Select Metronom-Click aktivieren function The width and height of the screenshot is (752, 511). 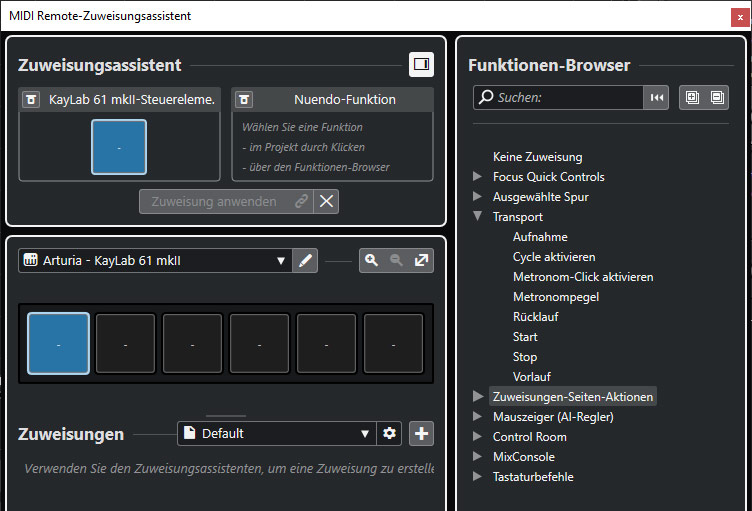pyautogui.click(x=582, y=277)
